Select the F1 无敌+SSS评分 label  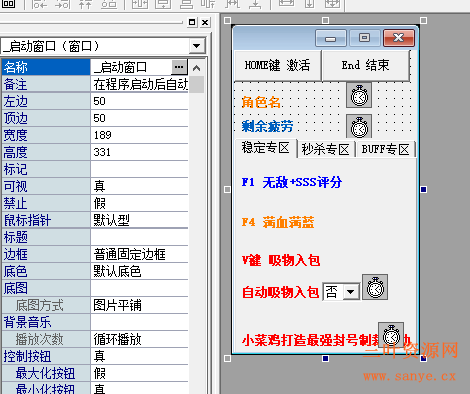coord(292,182)
